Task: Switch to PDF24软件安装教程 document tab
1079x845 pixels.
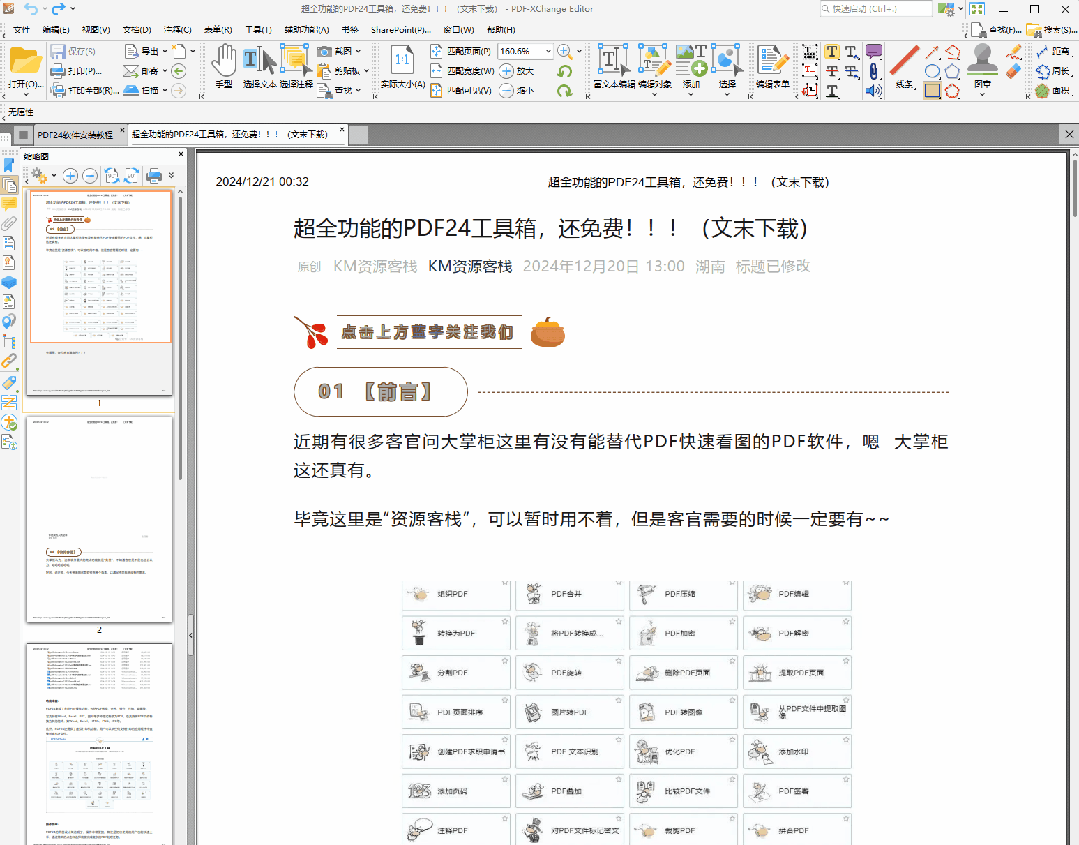Action: click(75, 135)
